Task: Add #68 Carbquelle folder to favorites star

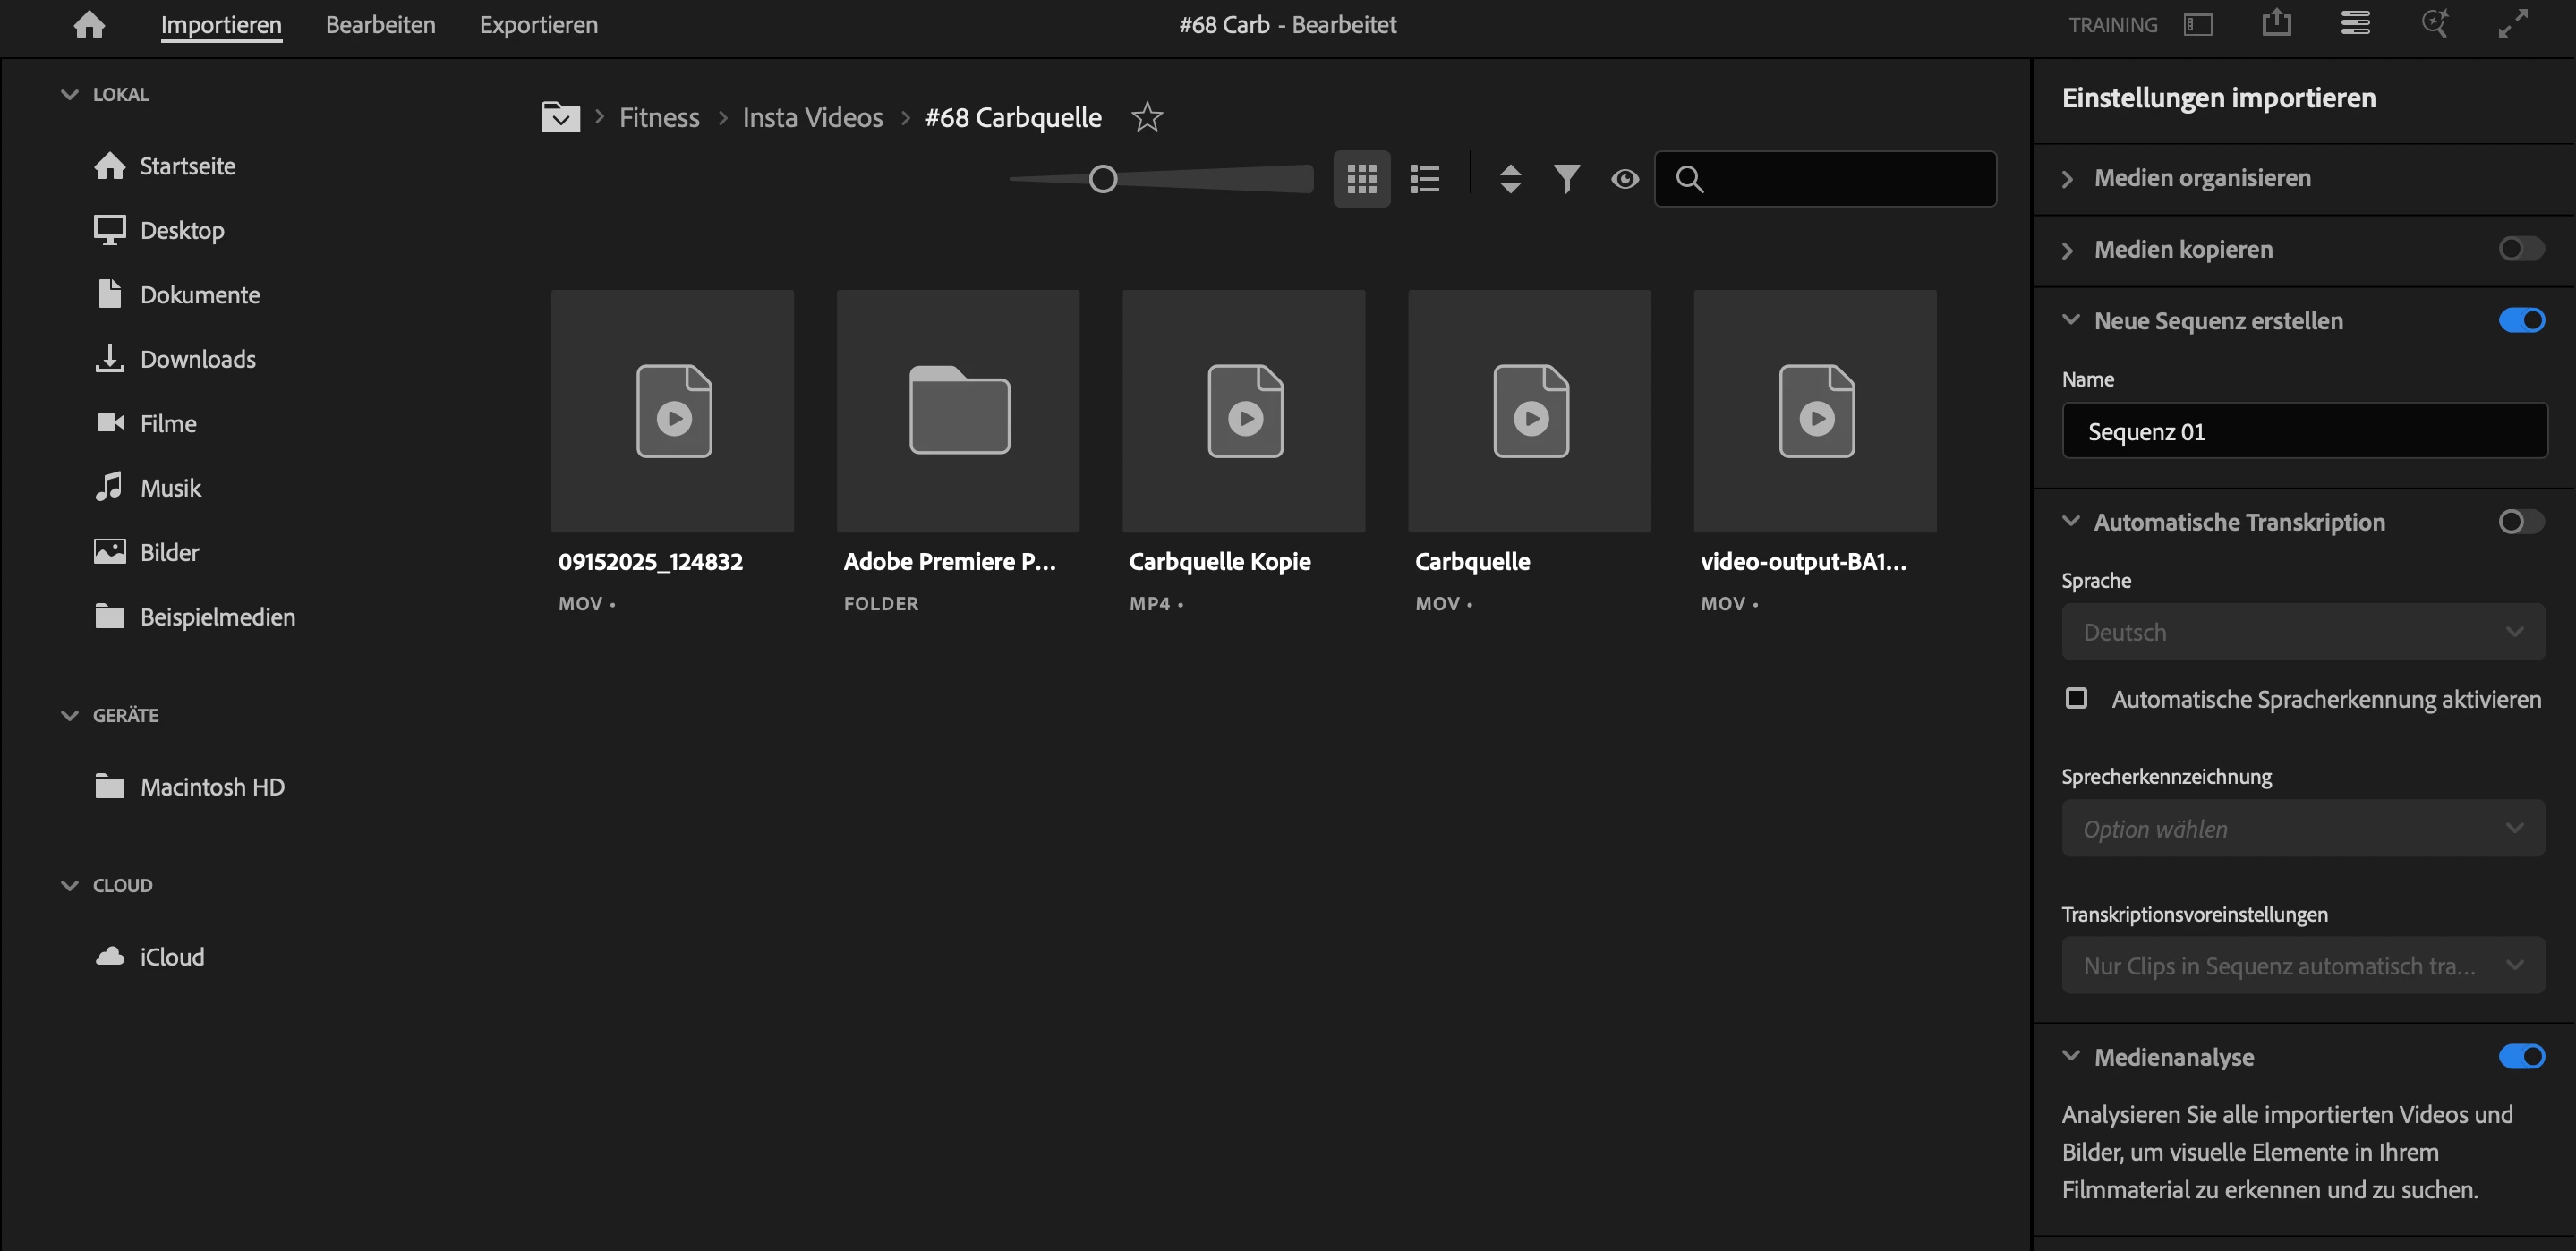Action: [x=1146, y=118]
